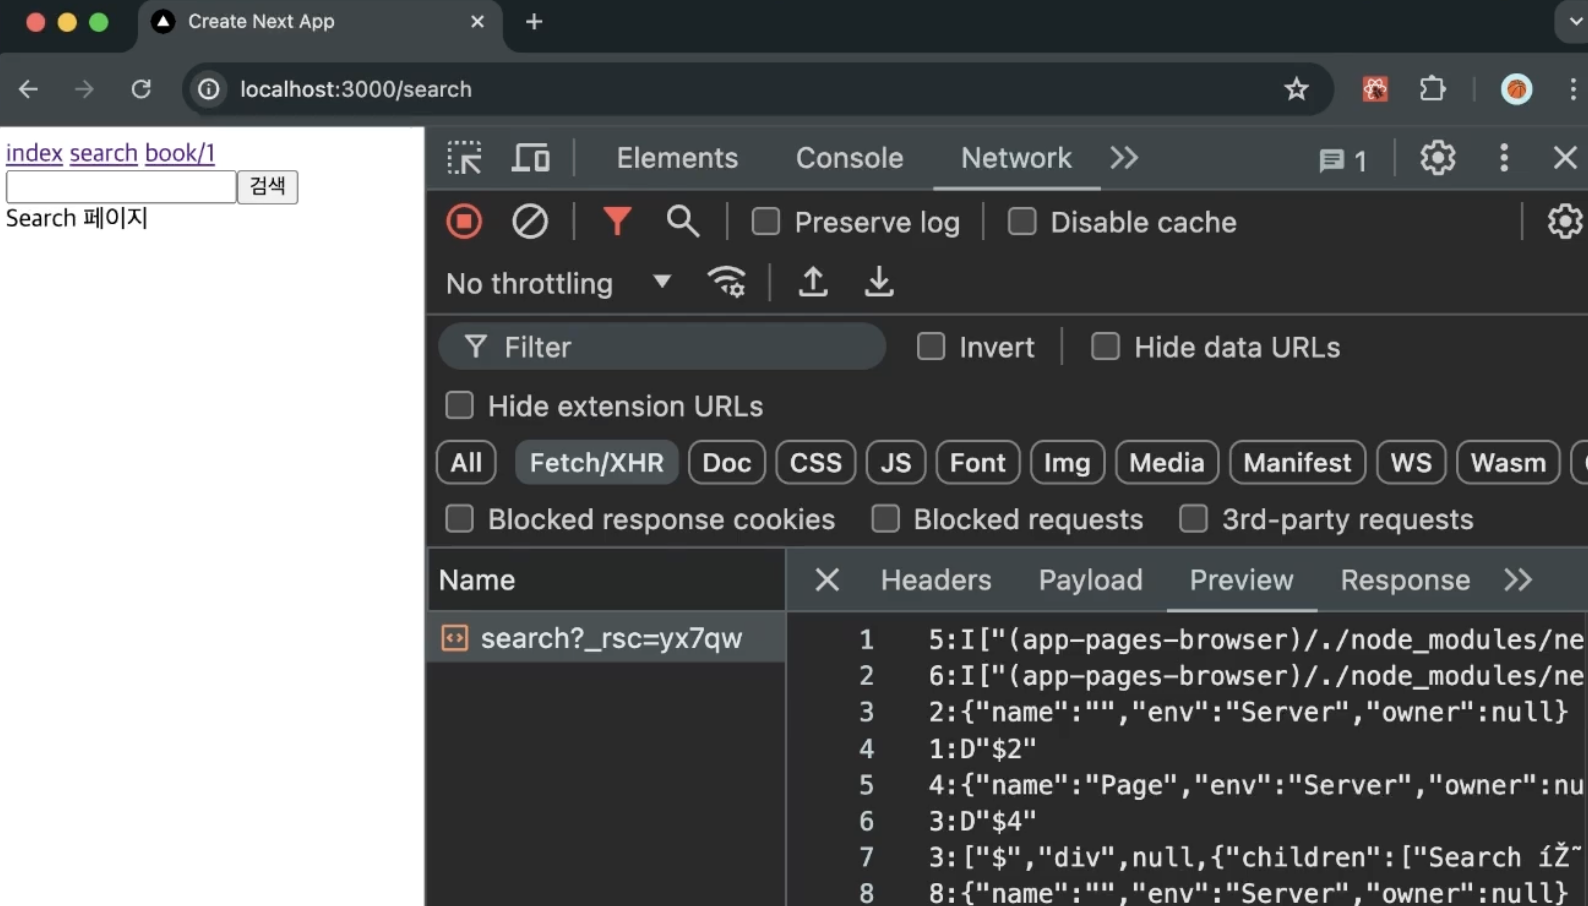The height and width of the screenshot is (906, 1588).
Task: Filter requests by Media
Action: (x=1167, y=463)
